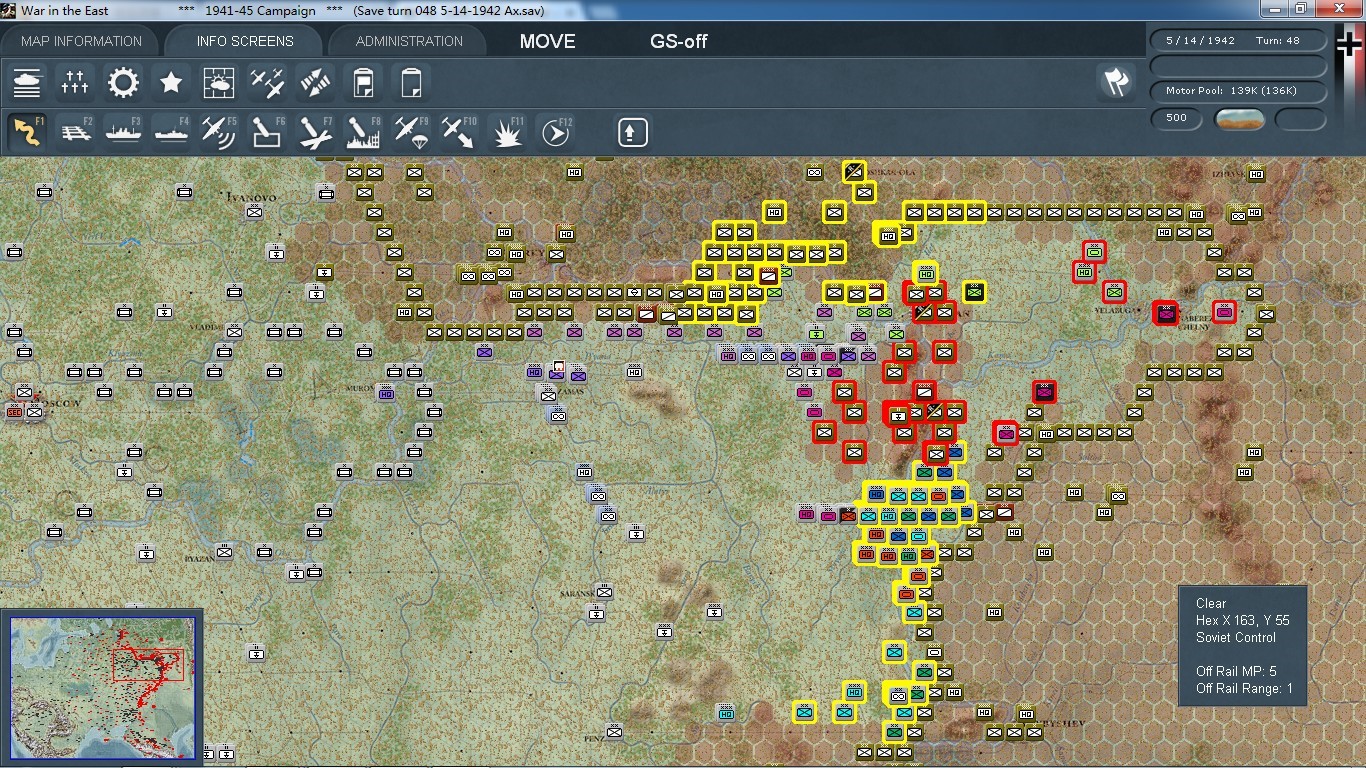This screenshot has width=1366, height=768.
Task: Select the F9 air transport parachute icon
Action: pos(411,132)
